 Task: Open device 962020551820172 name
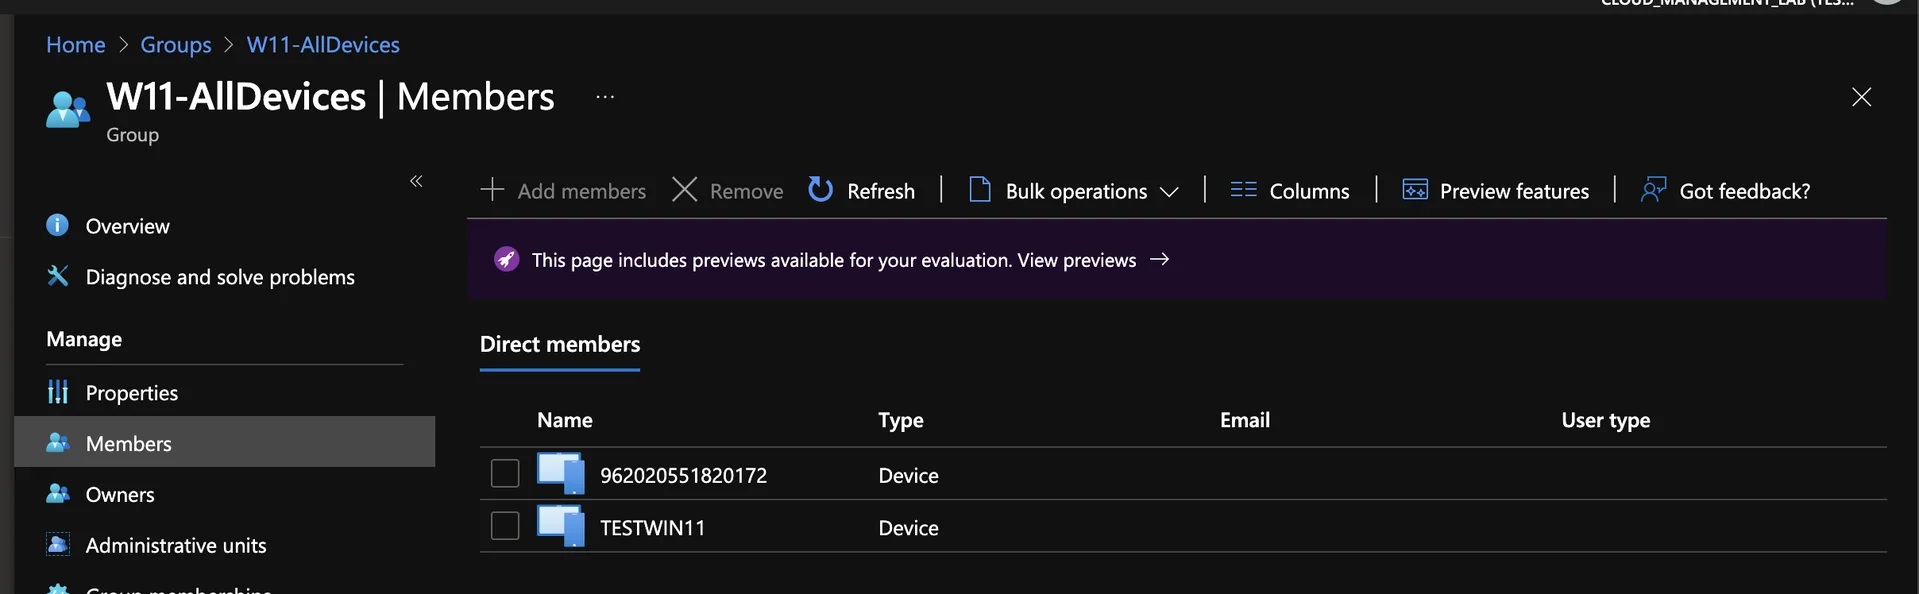tap(683, 475)
